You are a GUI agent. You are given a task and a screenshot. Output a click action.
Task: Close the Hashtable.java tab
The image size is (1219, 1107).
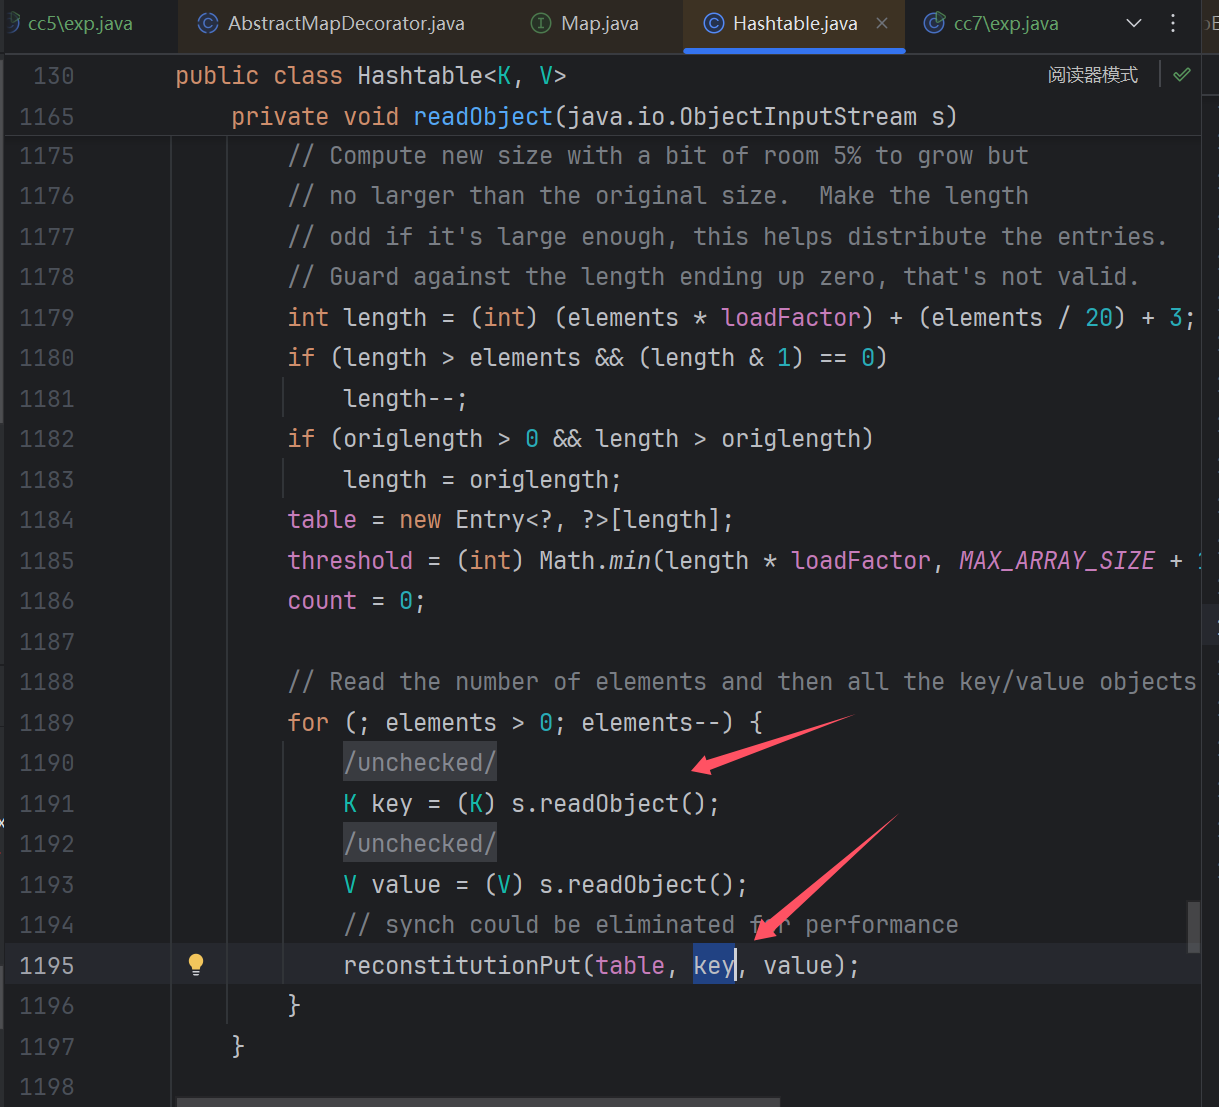(x=882, y=23)
